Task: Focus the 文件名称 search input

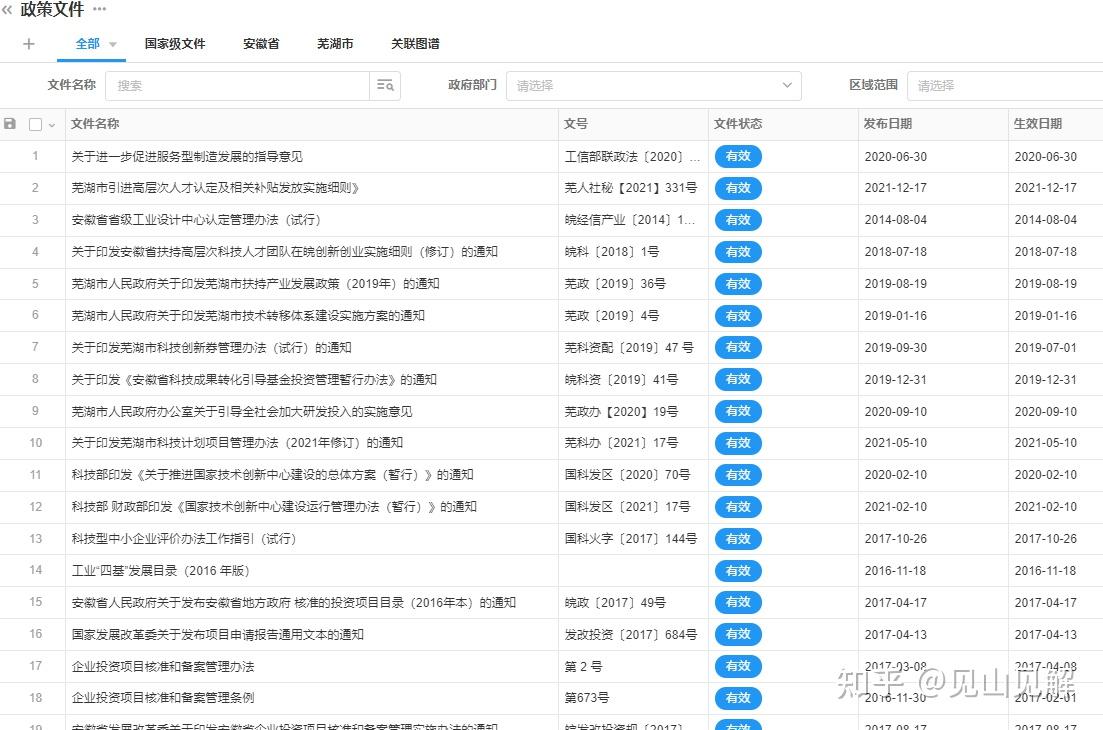Action: (237, 85)
